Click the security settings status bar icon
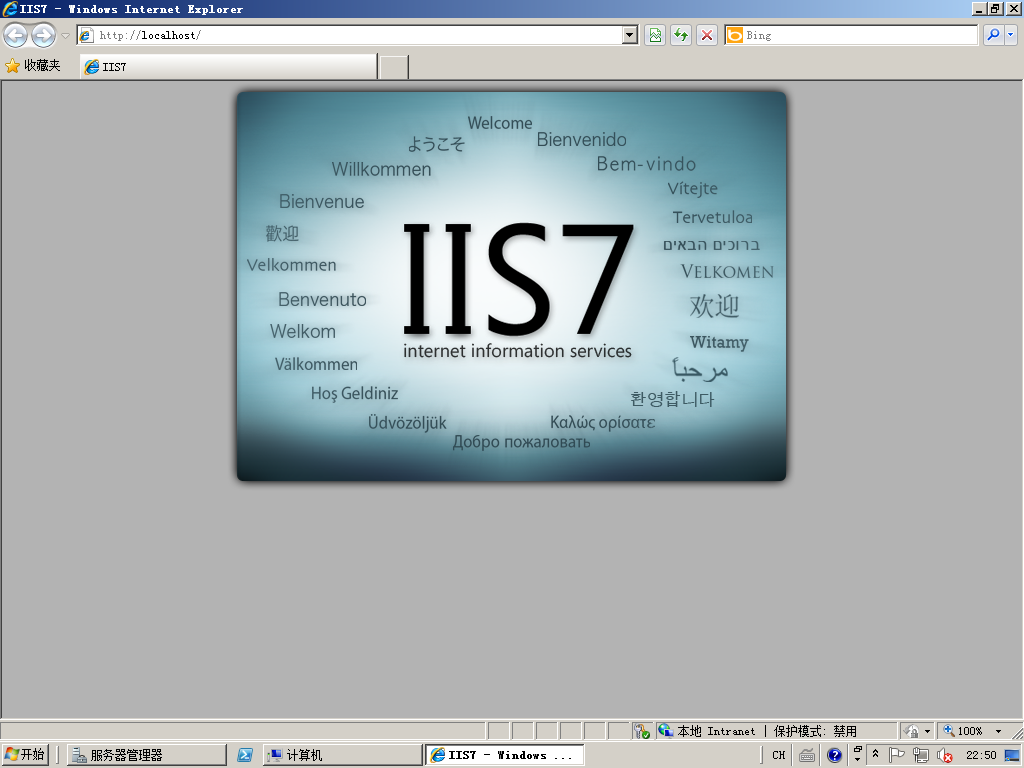This screenshot has height=768, width=1024. (x=641, y=731)
